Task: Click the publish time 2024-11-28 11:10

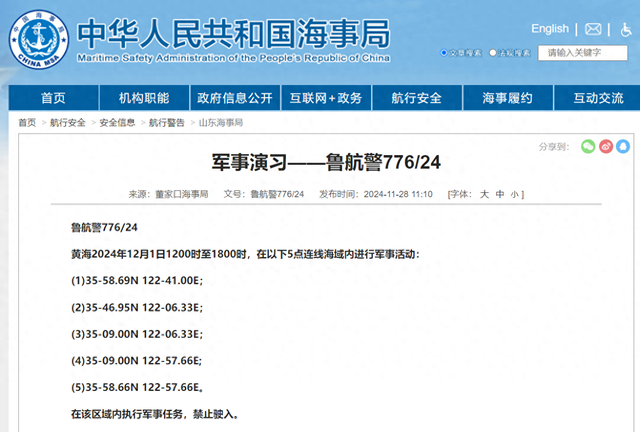Action: pos(398,194)
